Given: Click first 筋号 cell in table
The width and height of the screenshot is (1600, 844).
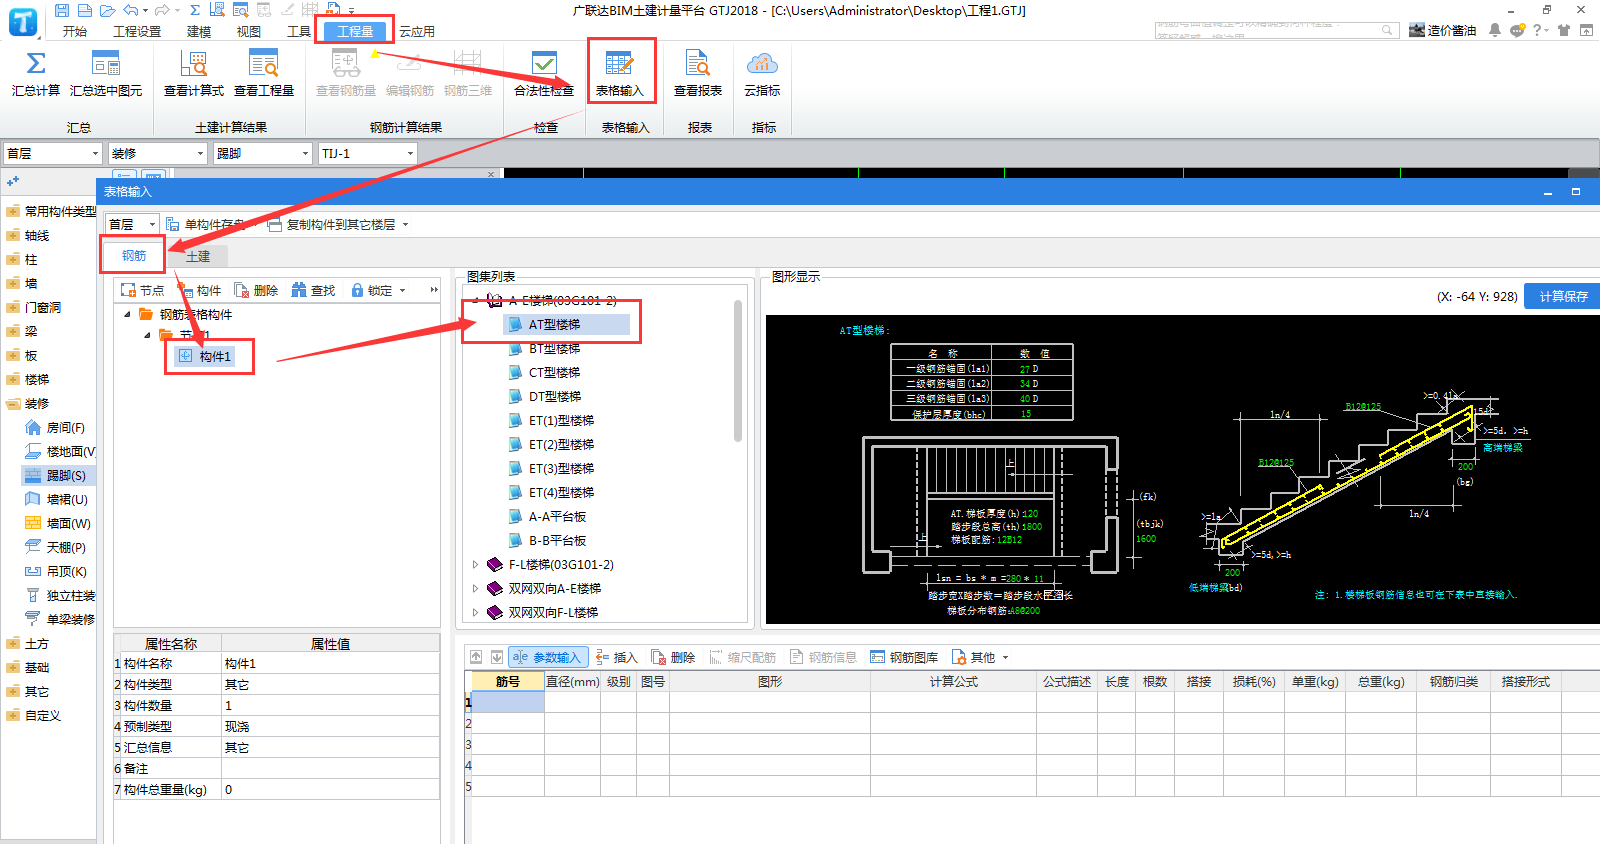Looking at the screenshot, I should point(507,702).
